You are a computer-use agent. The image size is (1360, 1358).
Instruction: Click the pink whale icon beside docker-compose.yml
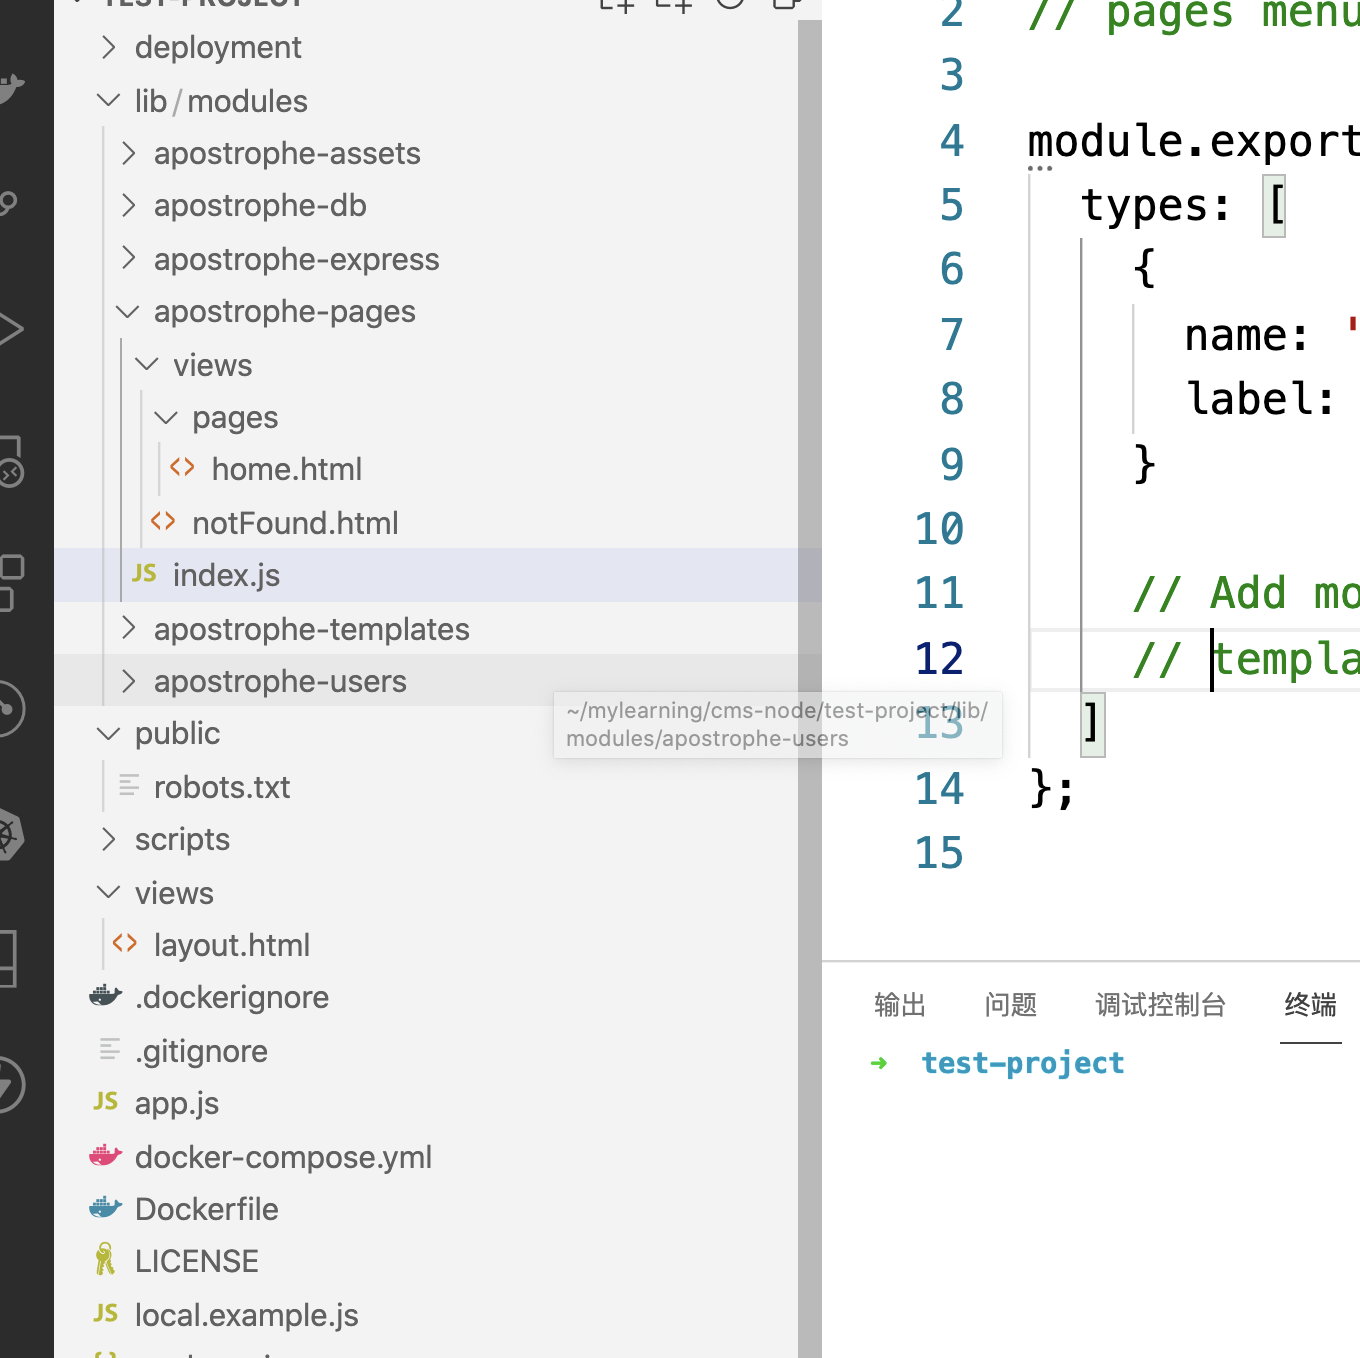tap(106, 1156)
